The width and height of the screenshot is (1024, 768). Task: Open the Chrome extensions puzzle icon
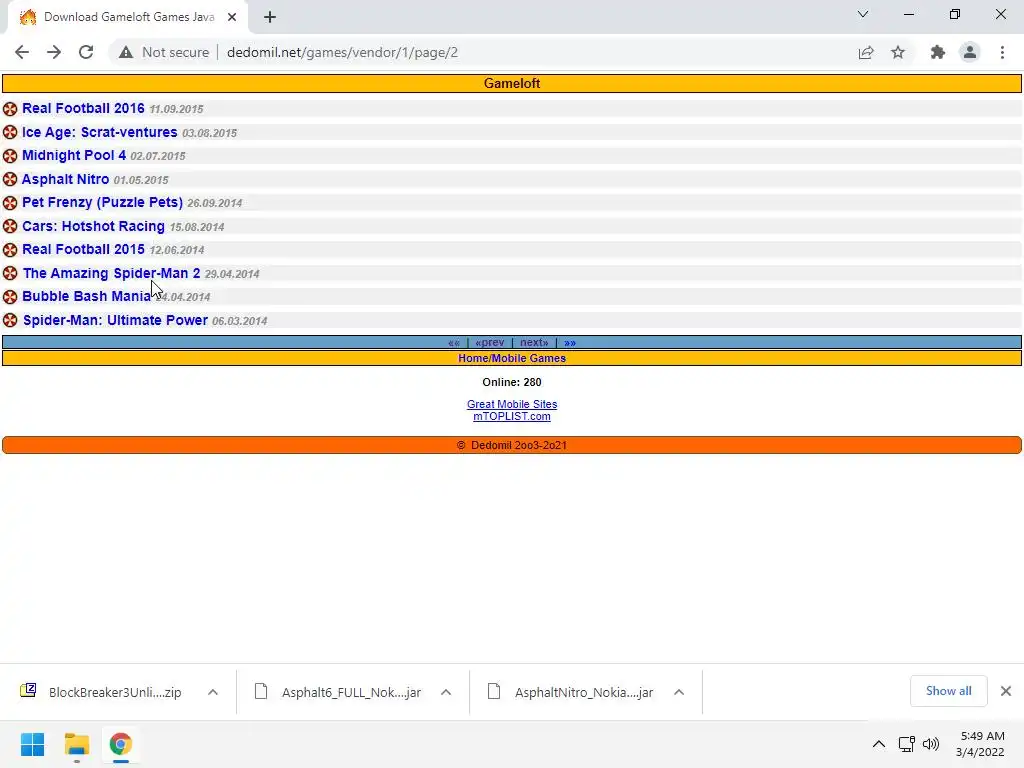pyautogui.click(x=938, y=52)
